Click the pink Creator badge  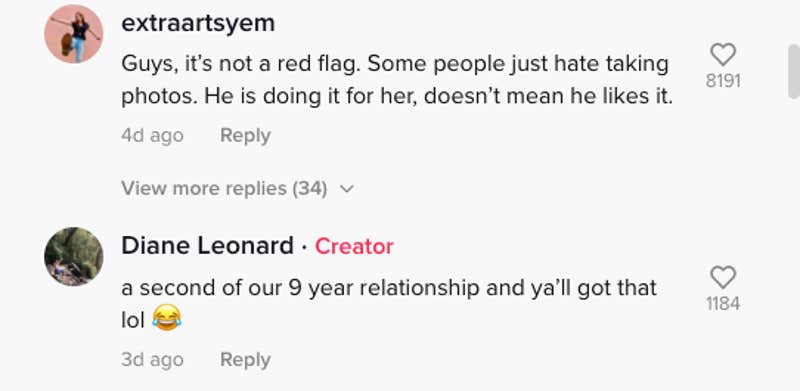coord(354,247)
